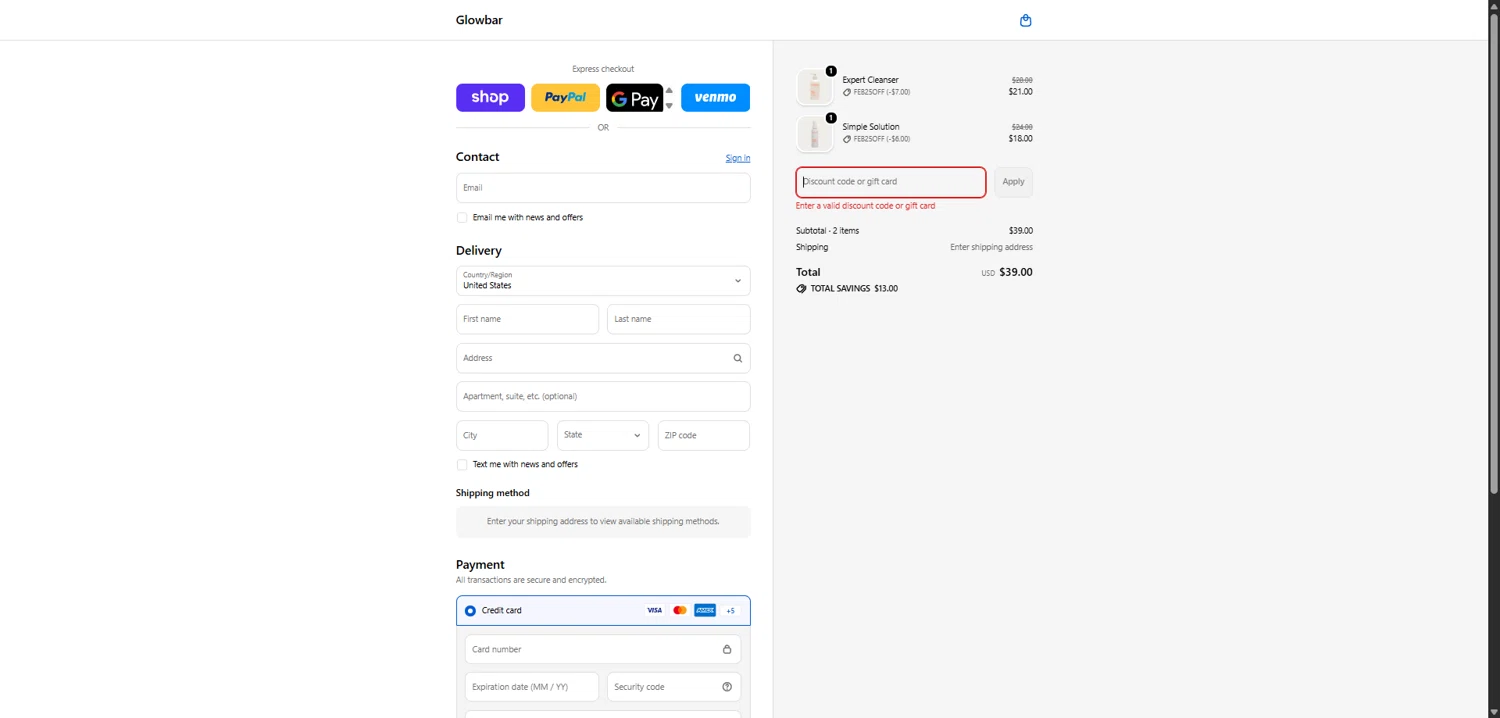Focus the Discount code or gift card field
Viewport: 1500px width, 718px height.
[x=891, y=182]
